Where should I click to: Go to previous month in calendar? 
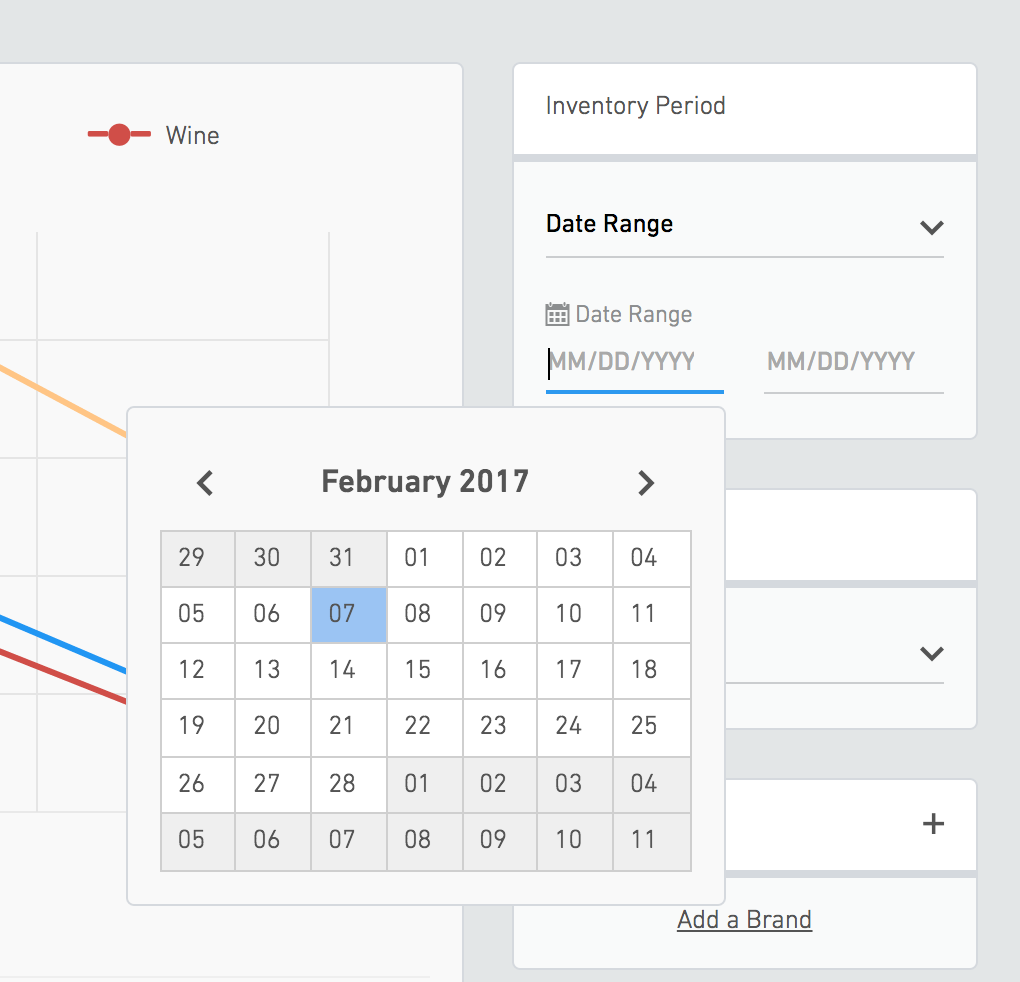(205, 483)
